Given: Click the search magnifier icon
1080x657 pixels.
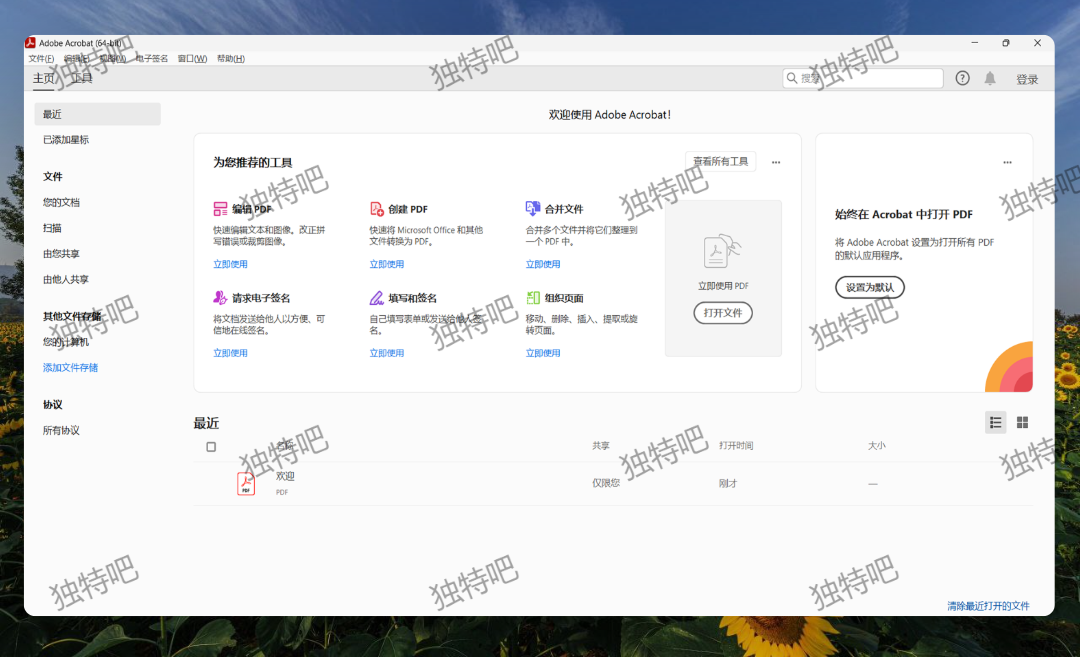Looking at the screenshot, I should click(x=792, y=79).
